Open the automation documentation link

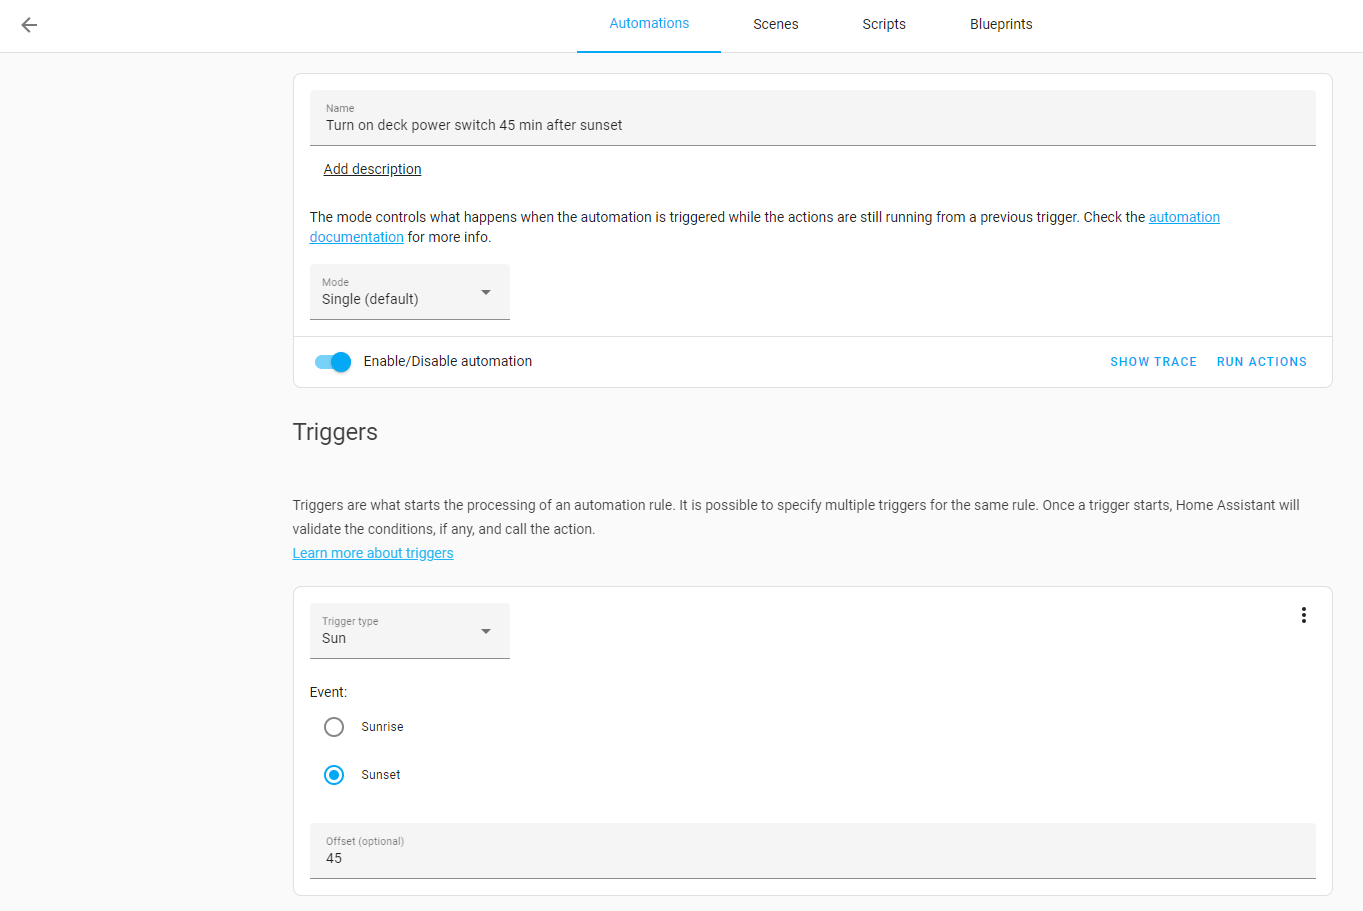coord(1184,217)
